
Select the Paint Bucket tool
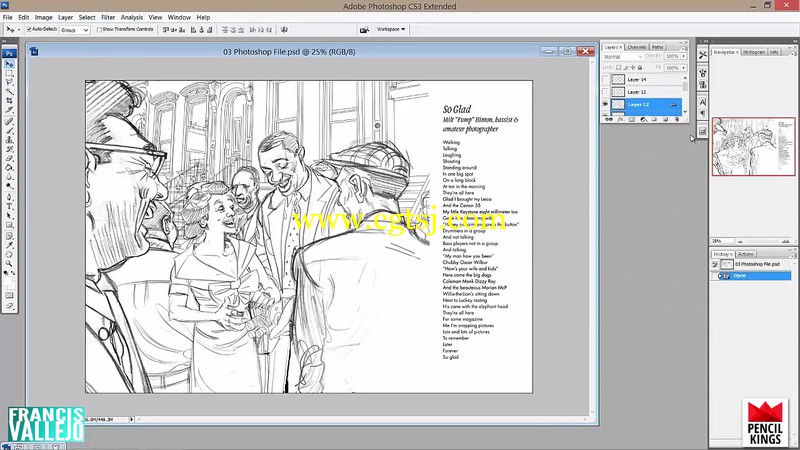pos(9,167)
